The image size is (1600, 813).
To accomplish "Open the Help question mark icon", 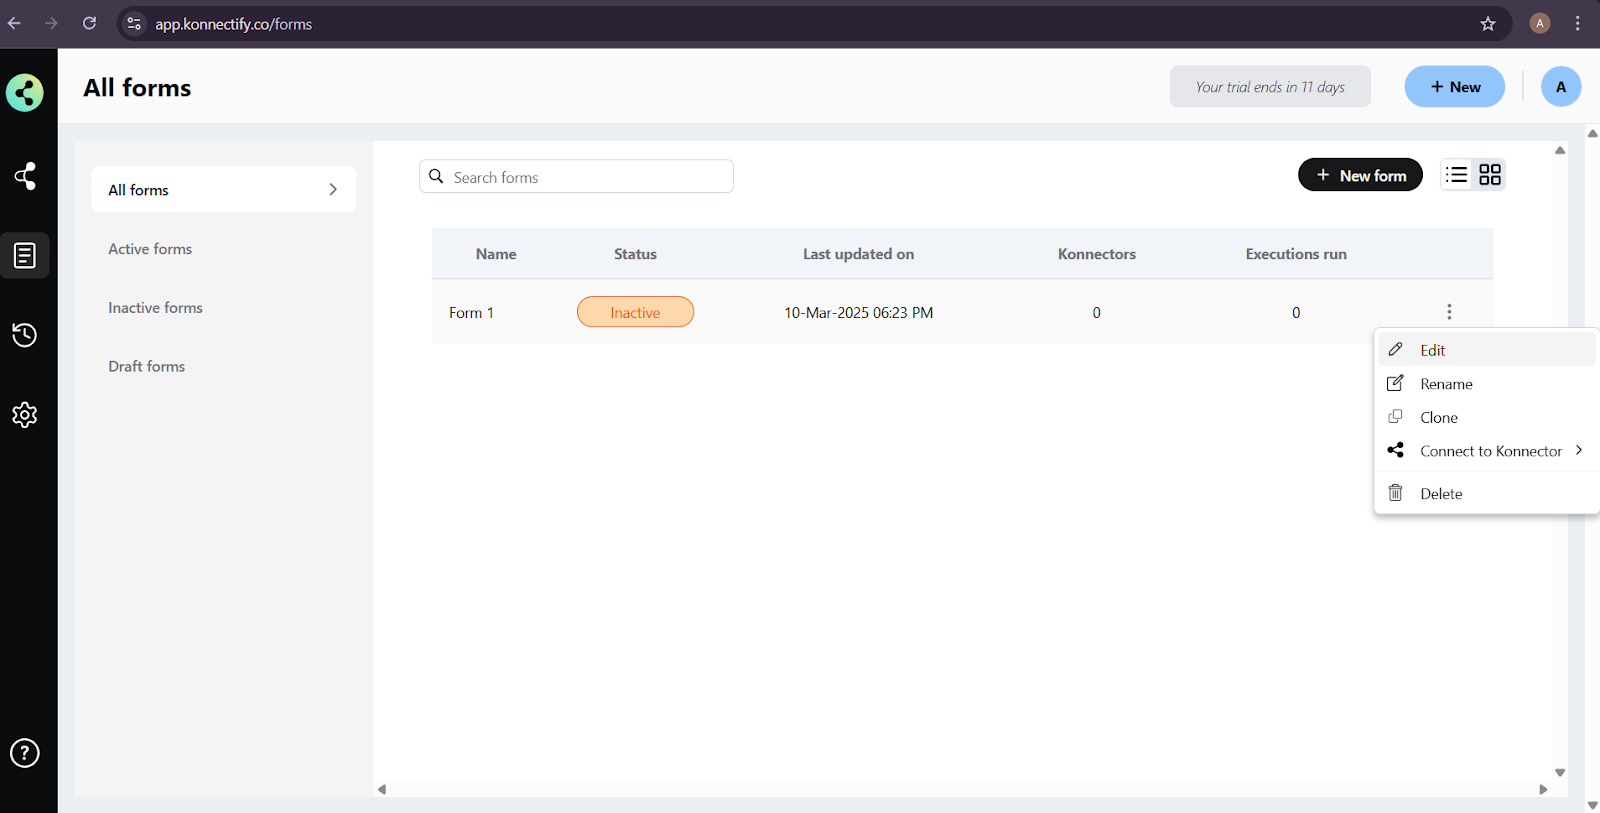I will click(x=25, y=753).
